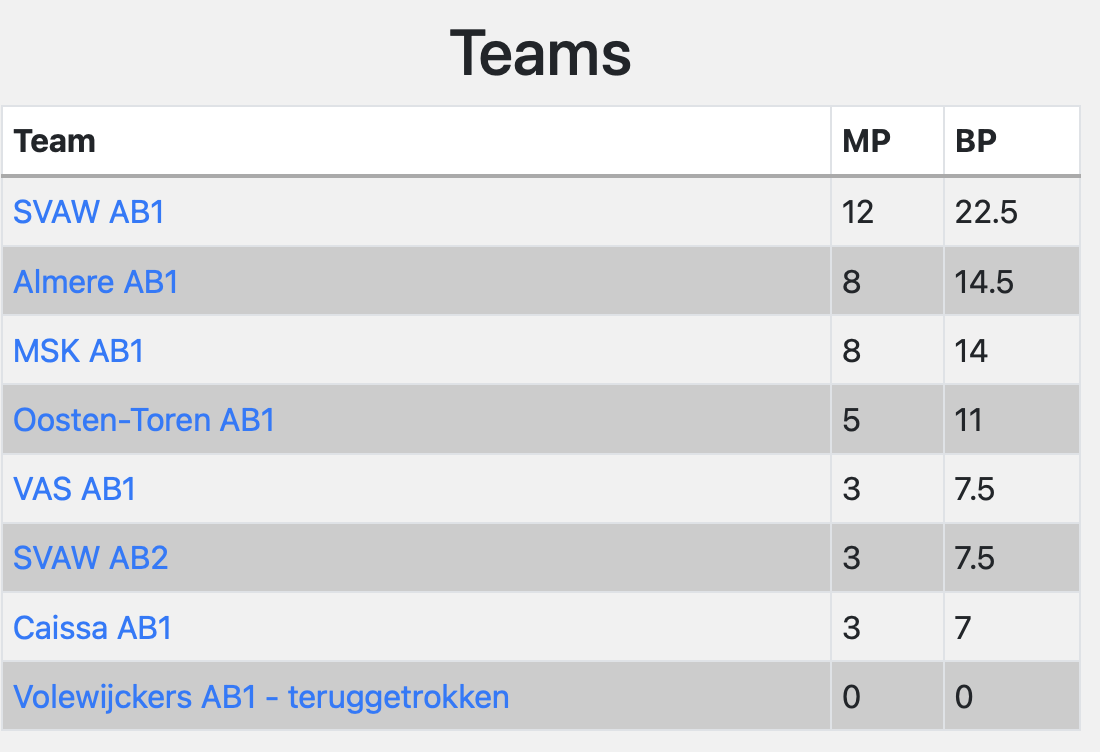Image resolution: width=1100 pixels, height=752 pixels.
Task: Select the MP value 12 cell
Action: (858, 212)
